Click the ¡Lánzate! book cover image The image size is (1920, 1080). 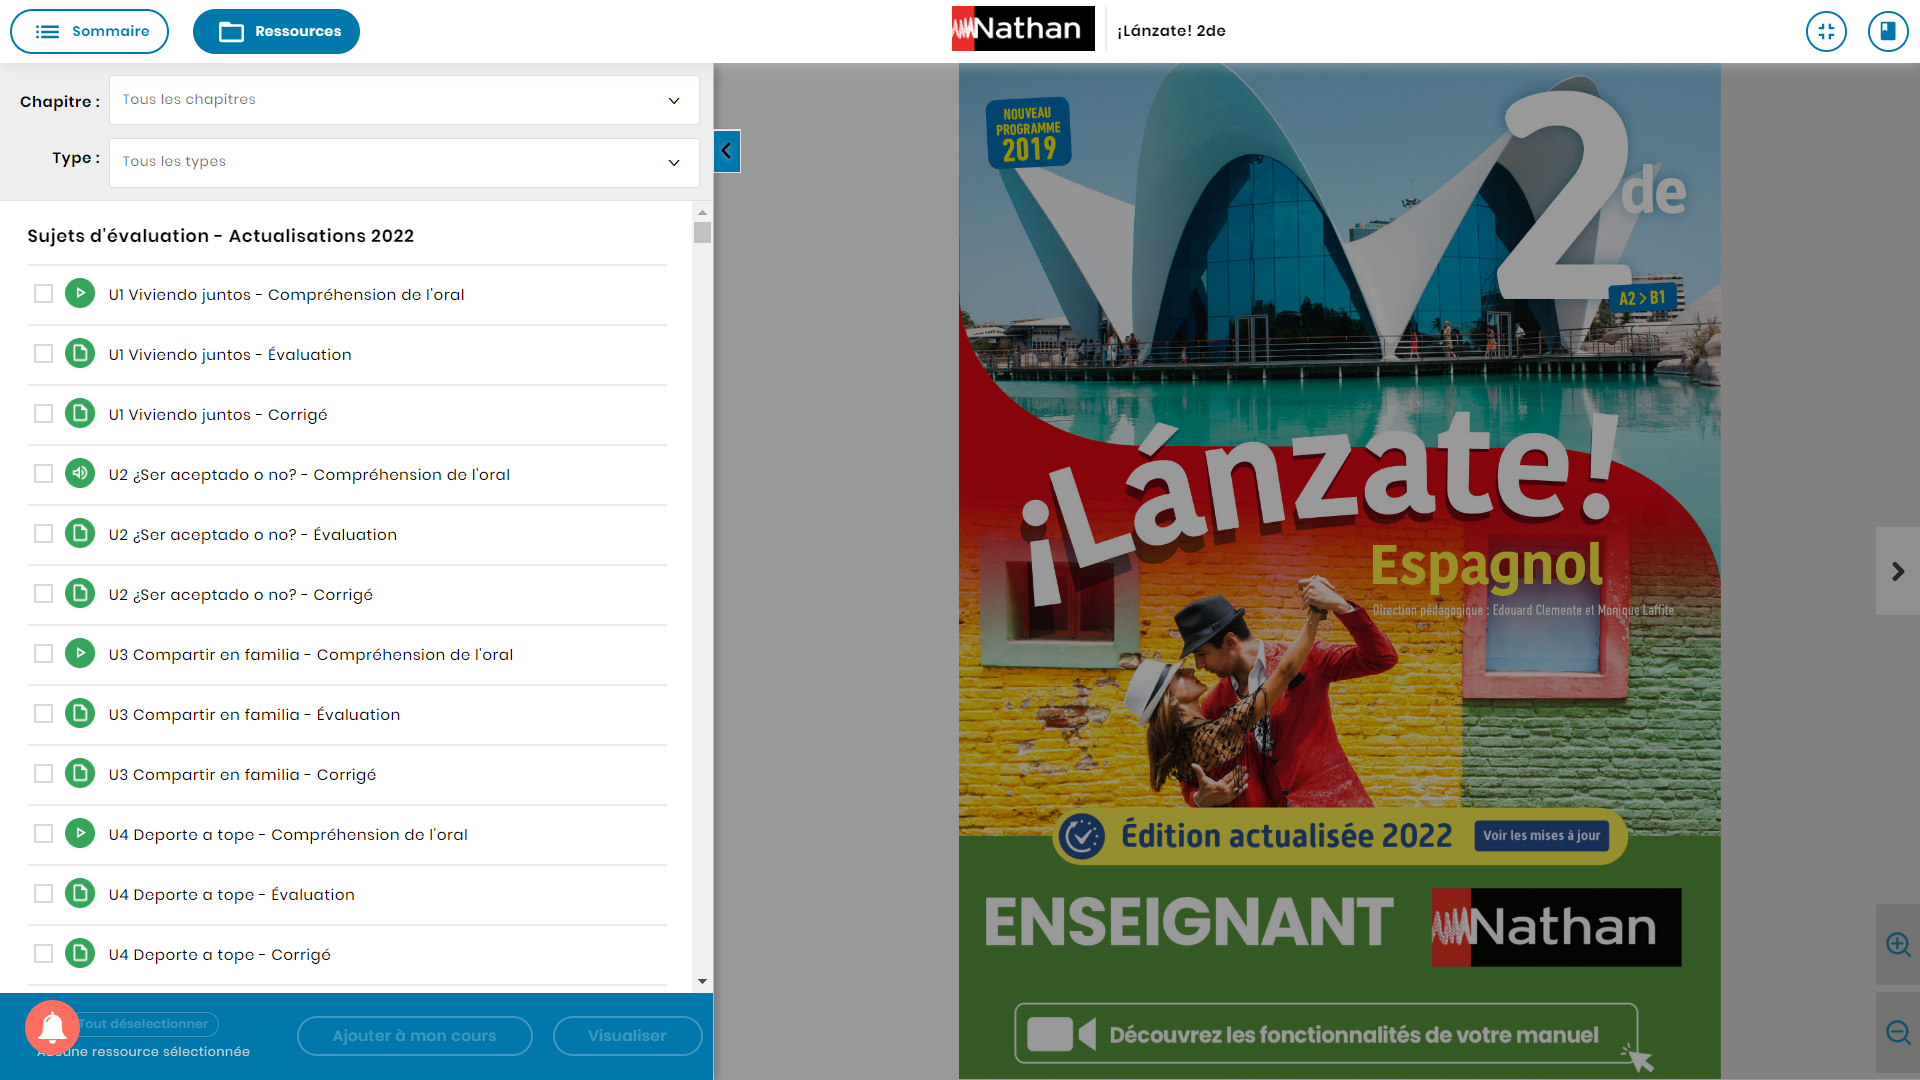click(x=1340, y=571)
